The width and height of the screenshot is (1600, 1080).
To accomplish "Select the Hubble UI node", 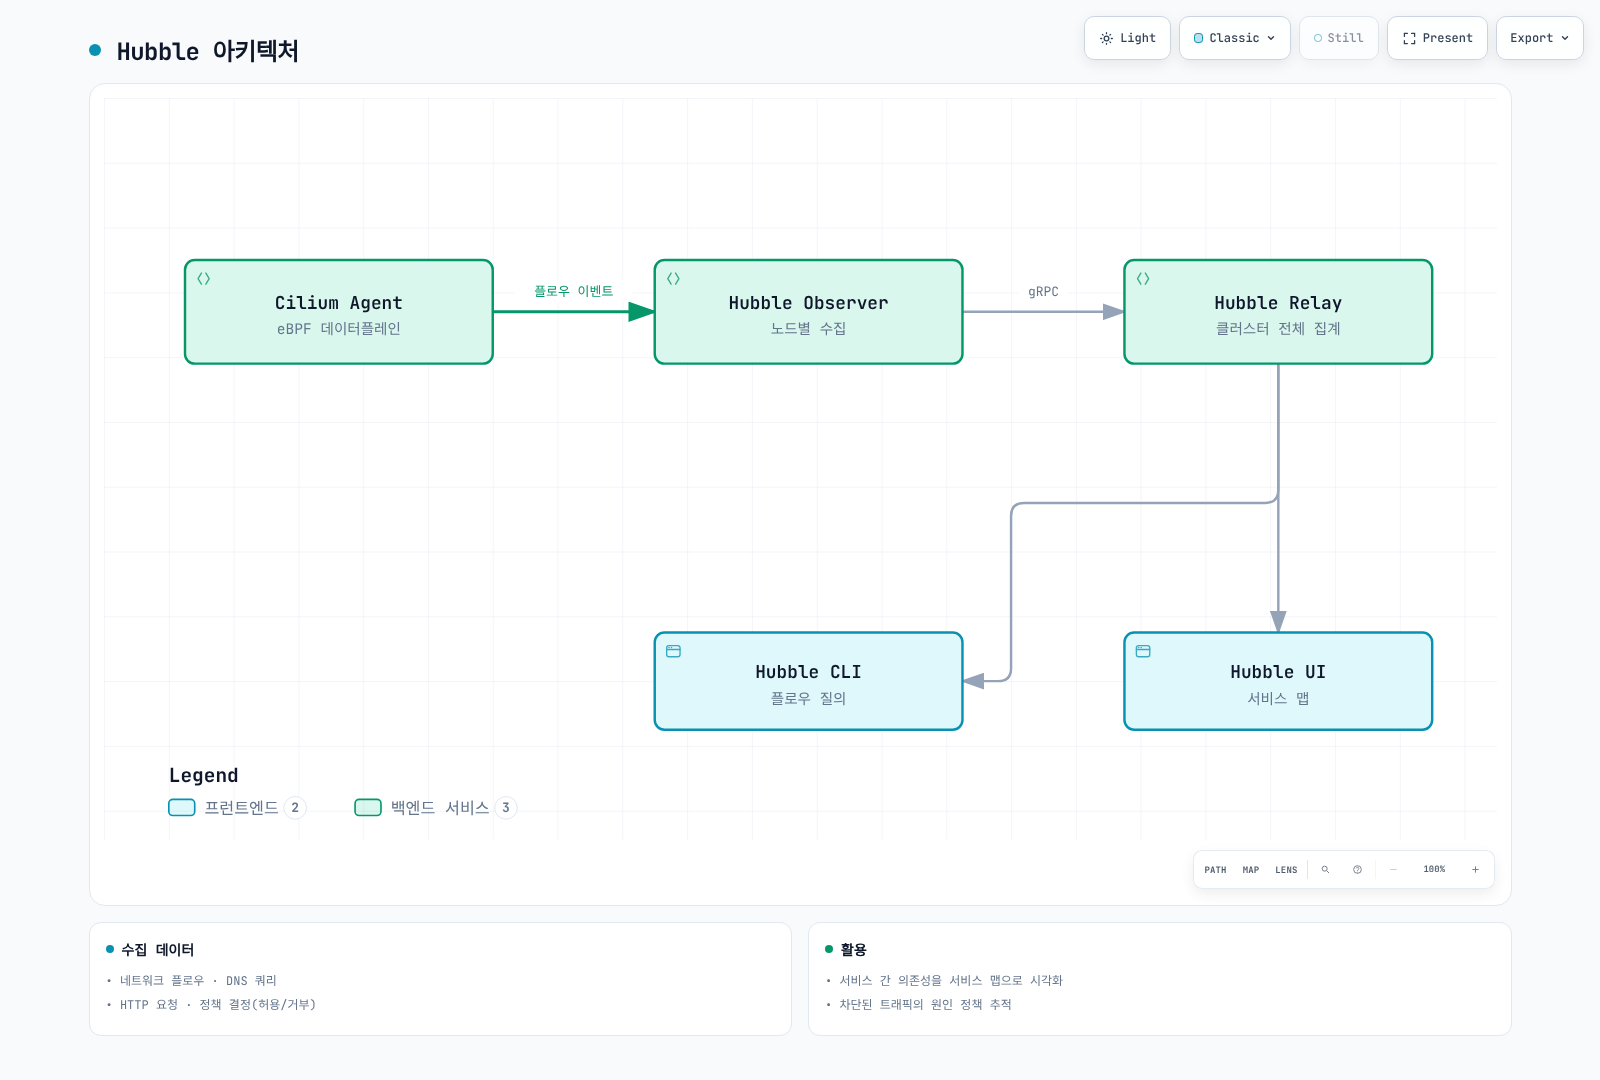I will [x=1278, y=681].
